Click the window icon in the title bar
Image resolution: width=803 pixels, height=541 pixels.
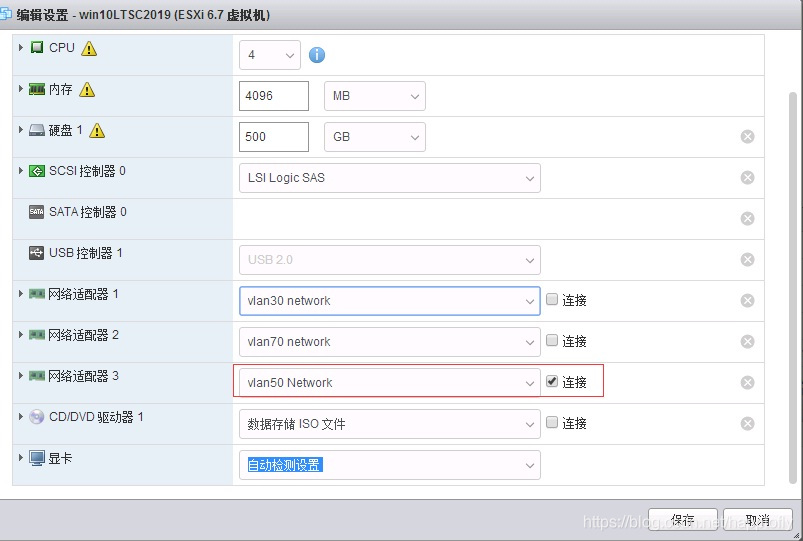coord(5,14)
